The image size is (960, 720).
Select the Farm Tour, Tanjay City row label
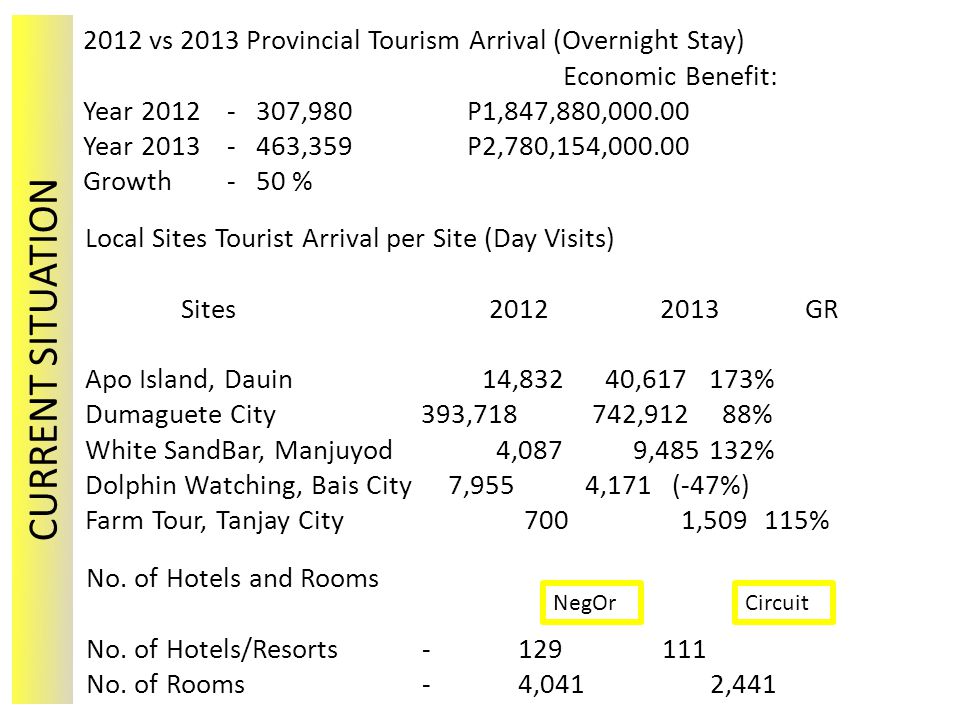[214, 521]
